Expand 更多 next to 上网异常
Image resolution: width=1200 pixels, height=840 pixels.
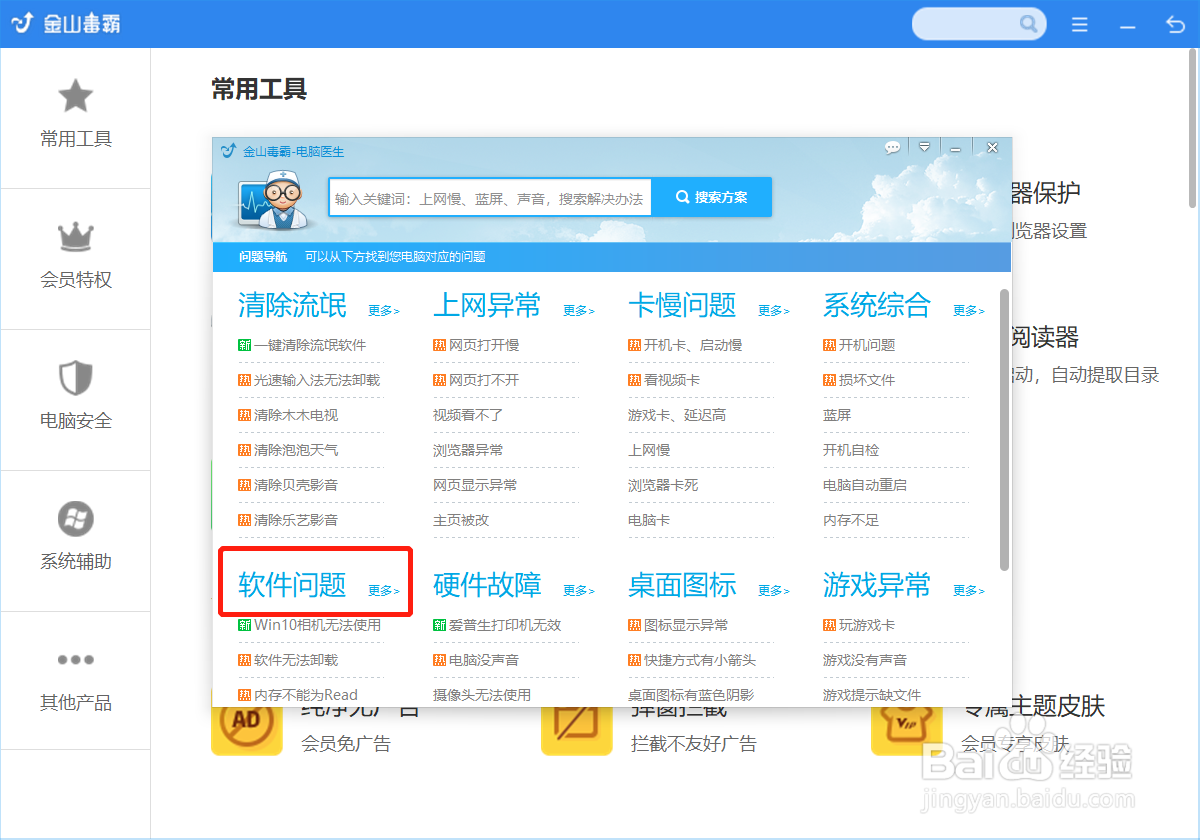point(579,310)
